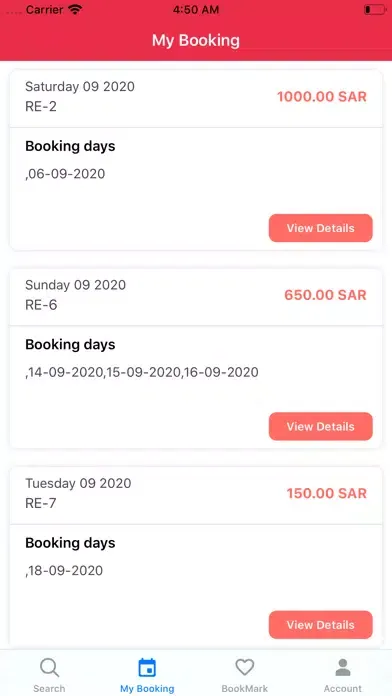Click View Details for RE-2 booking
The image size is (392, 696).
(321, 228)
